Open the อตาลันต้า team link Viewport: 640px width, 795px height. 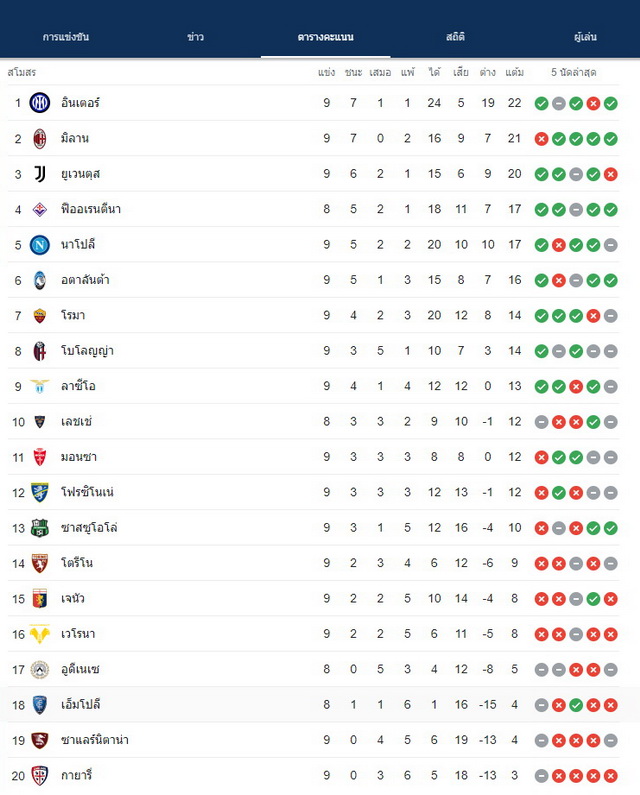85,280
